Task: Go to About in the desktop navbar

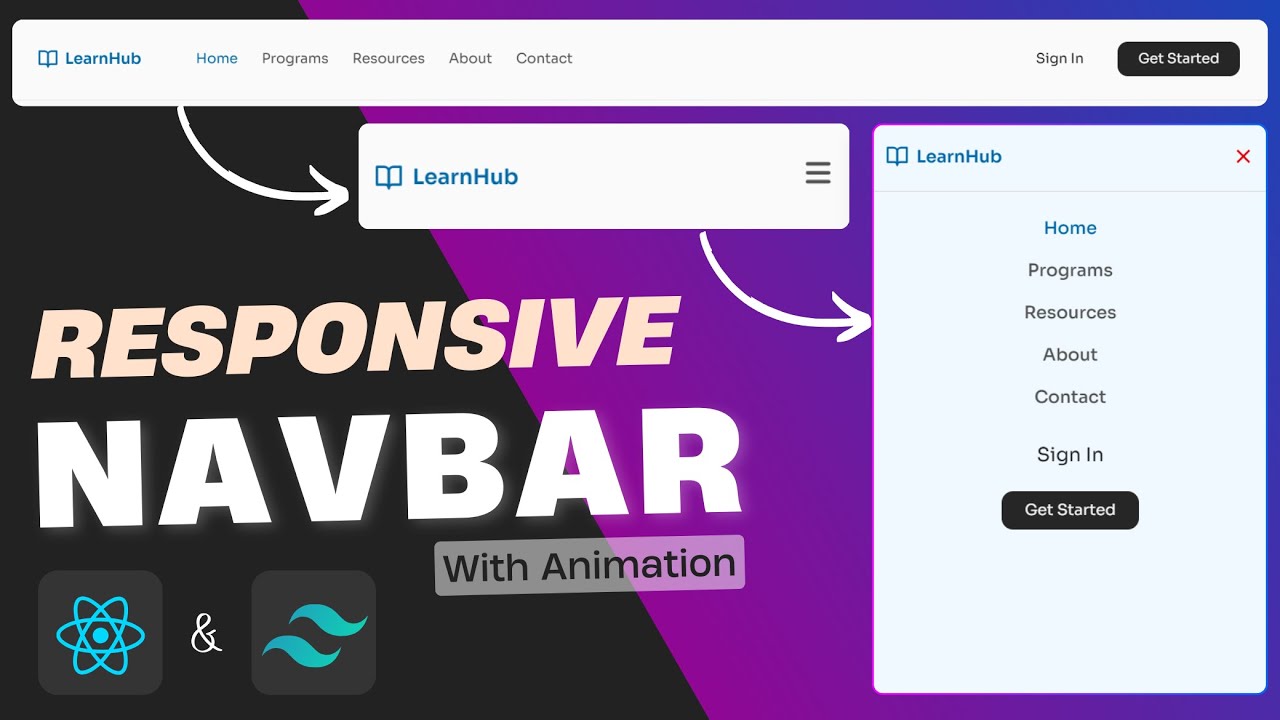Action: tap(470, 58)
